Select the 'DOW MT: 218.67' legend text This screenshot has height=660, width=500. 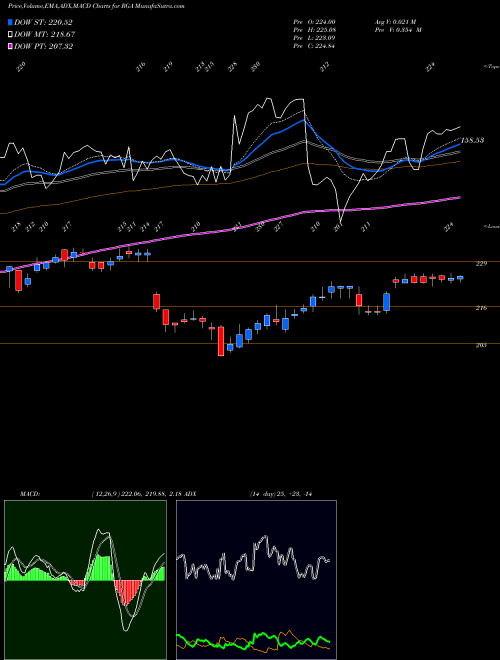pyautogui.click(x=45, y=34)
